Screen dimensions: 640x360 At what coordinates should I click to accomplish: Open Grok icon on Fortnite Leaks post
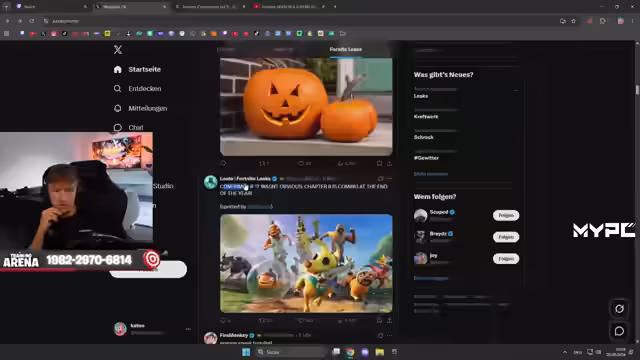point(380,179)
